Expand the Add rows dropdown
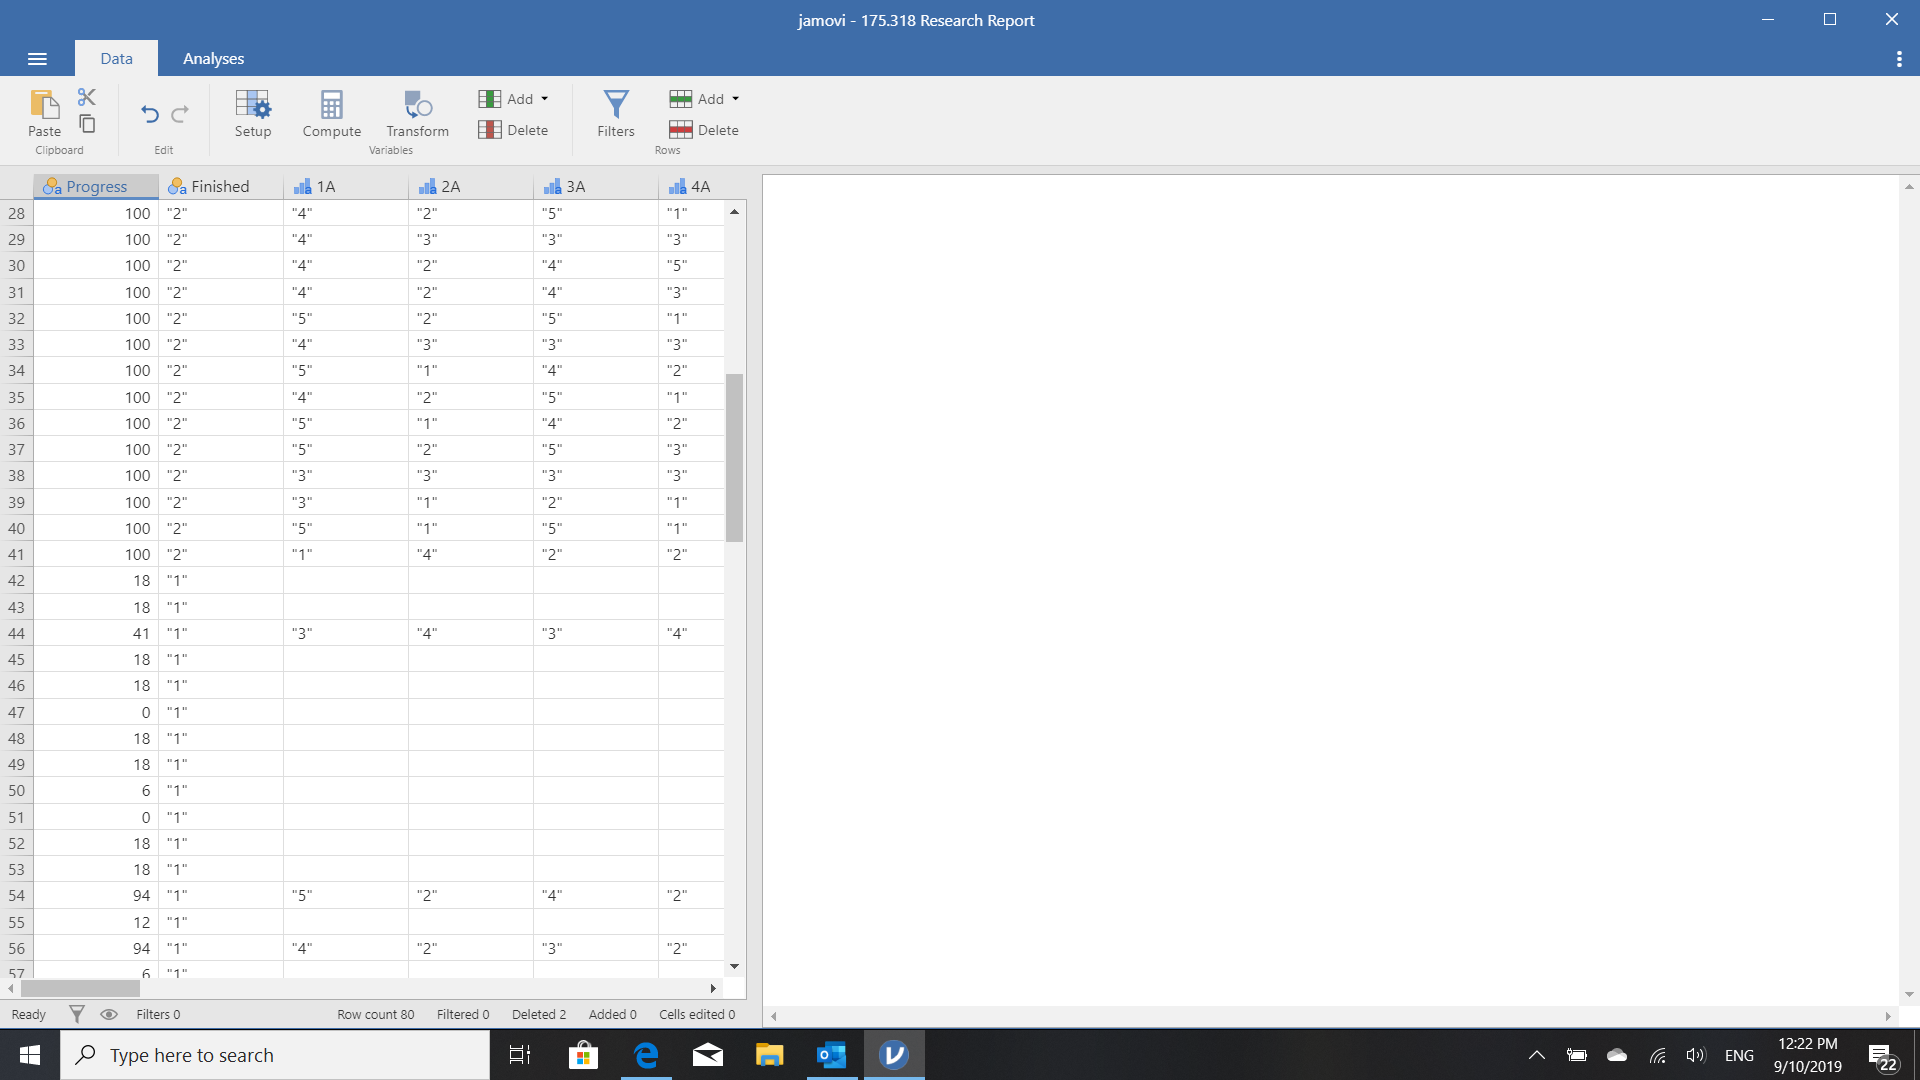The image size is (1920, 1080). coord(704,98)
